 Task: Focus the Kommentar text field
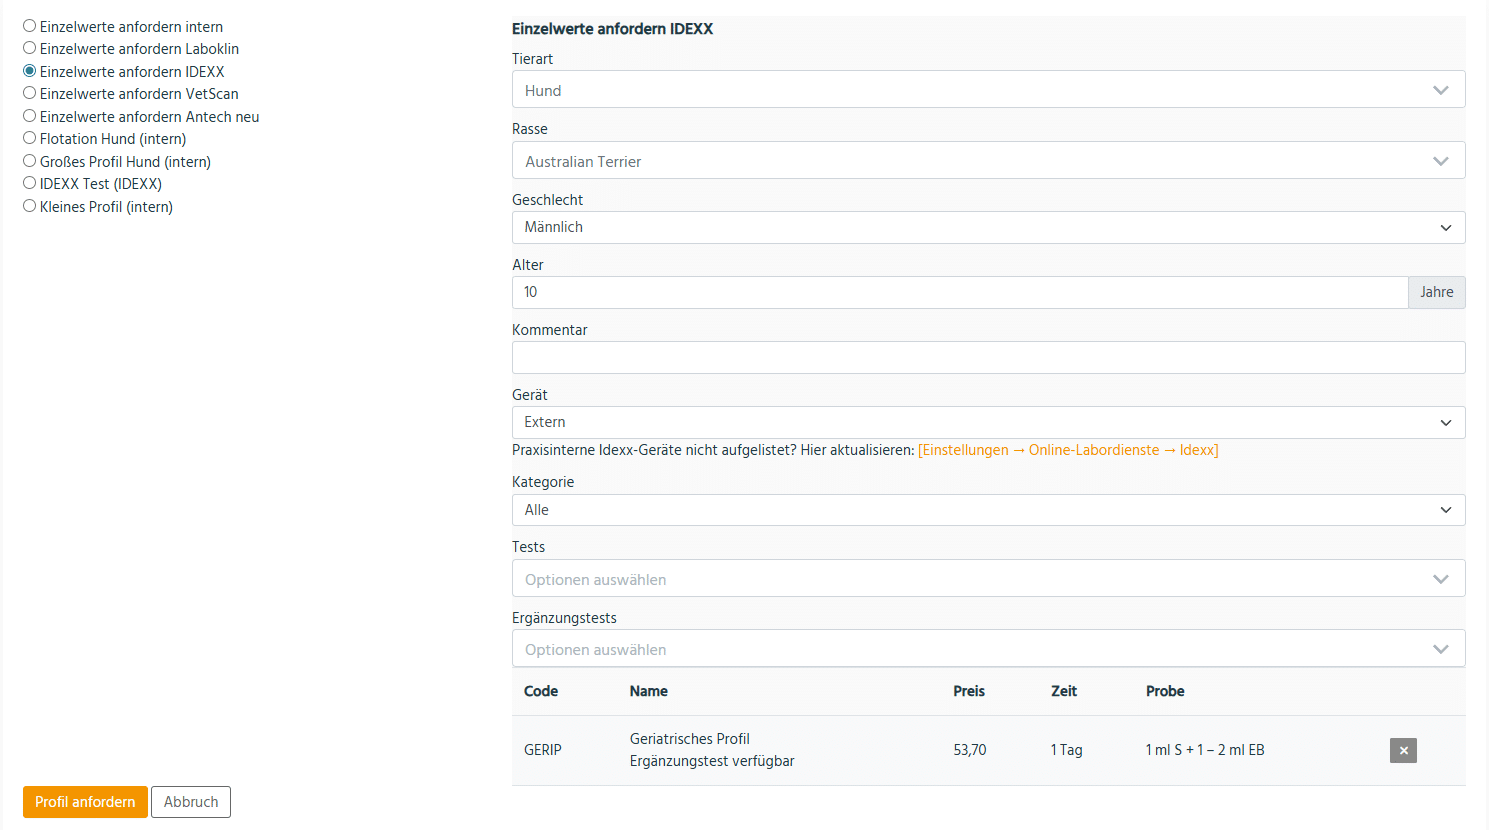(988, 357)
